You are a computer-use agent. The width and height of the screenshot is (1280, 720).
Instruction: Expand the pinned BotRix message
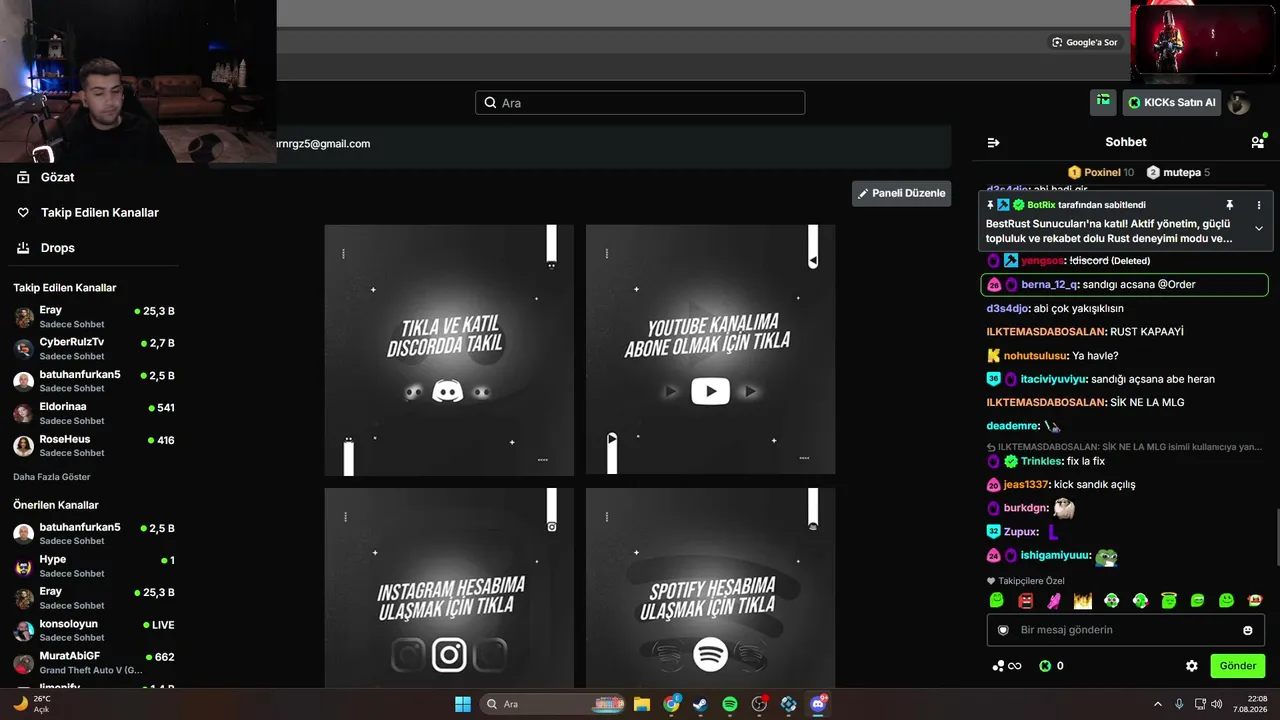coord(1259,228)
